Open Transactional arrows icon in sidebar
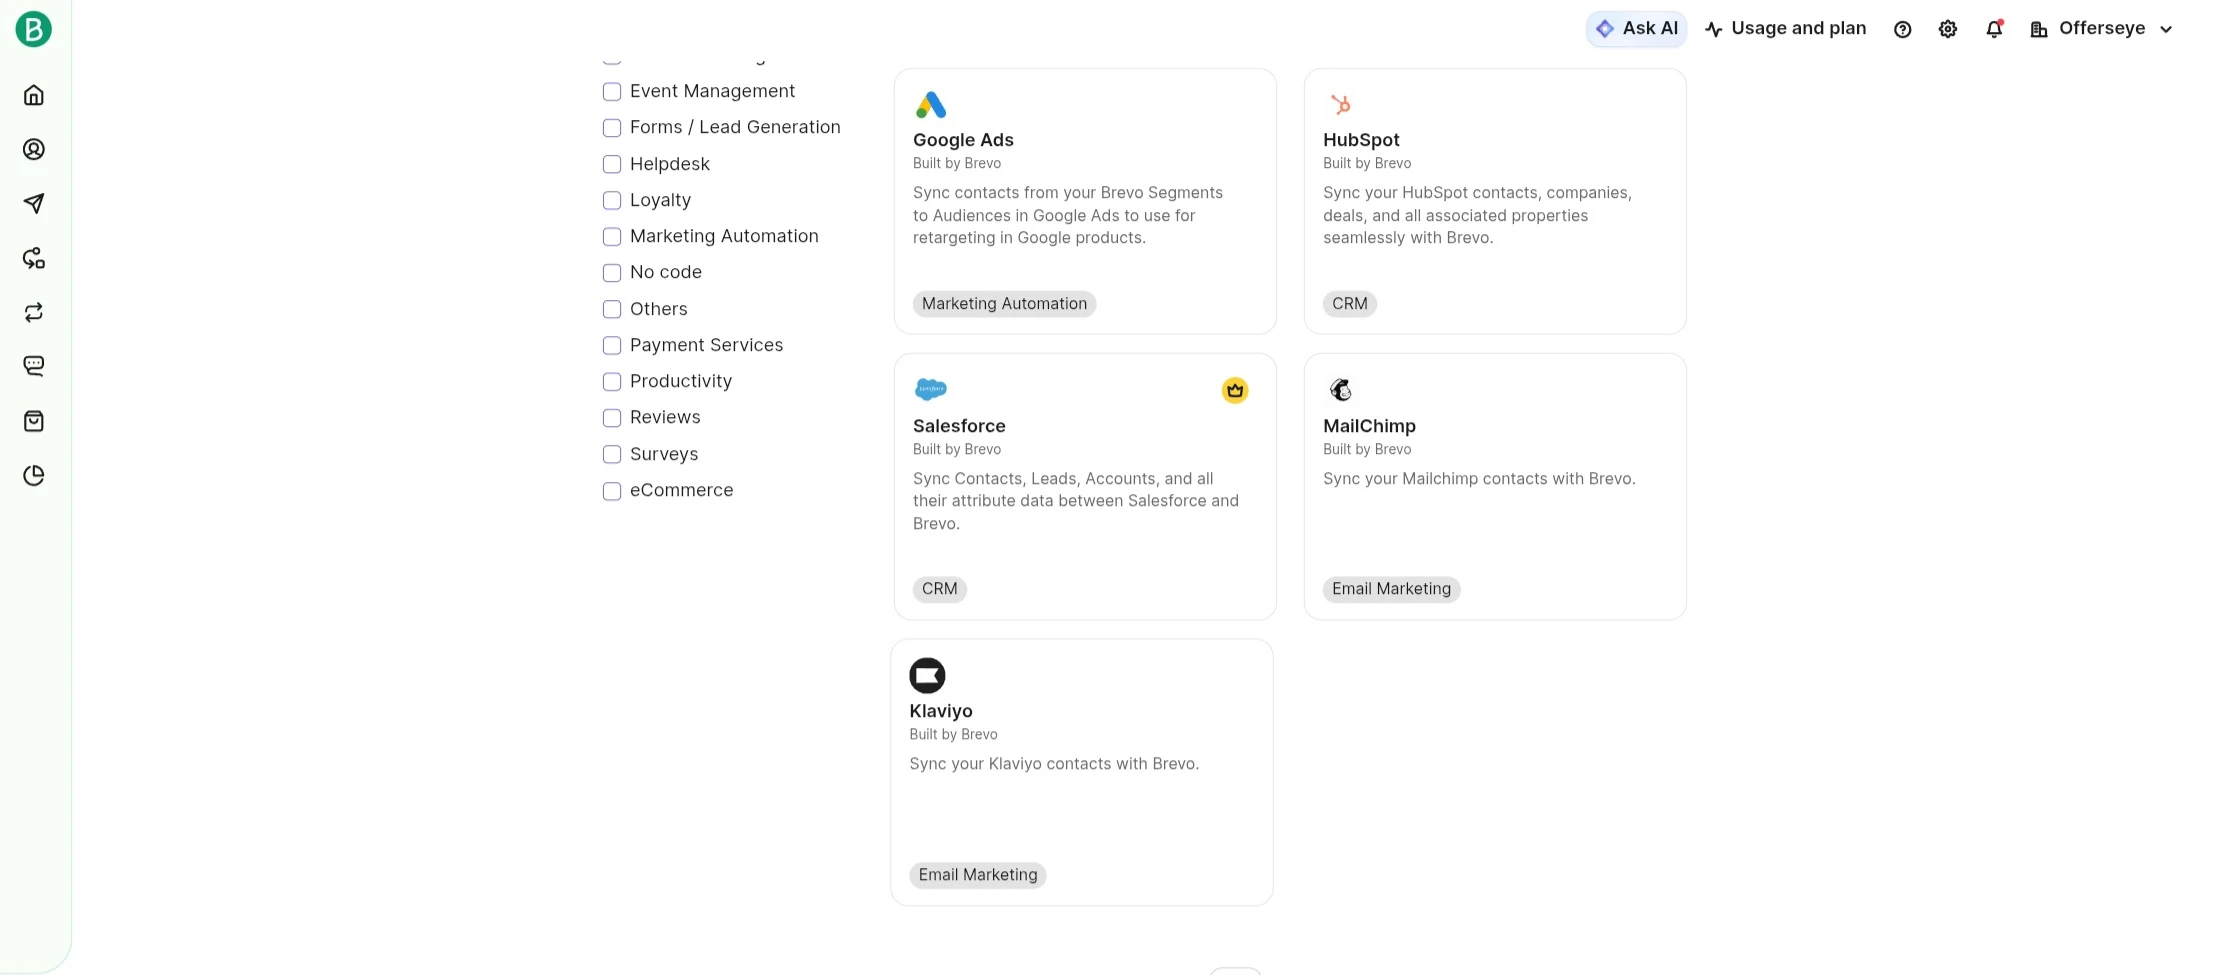The width and height of the screenshot is (2220, 975). click(x=34, y=312)
